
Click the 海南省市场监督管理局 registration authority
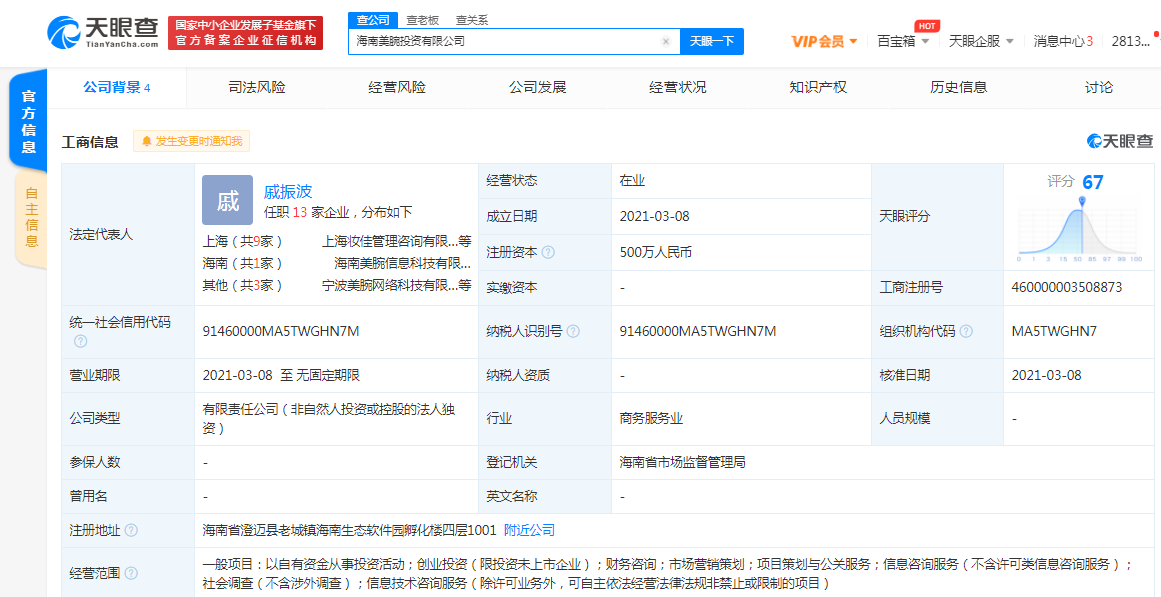point(682,462)
